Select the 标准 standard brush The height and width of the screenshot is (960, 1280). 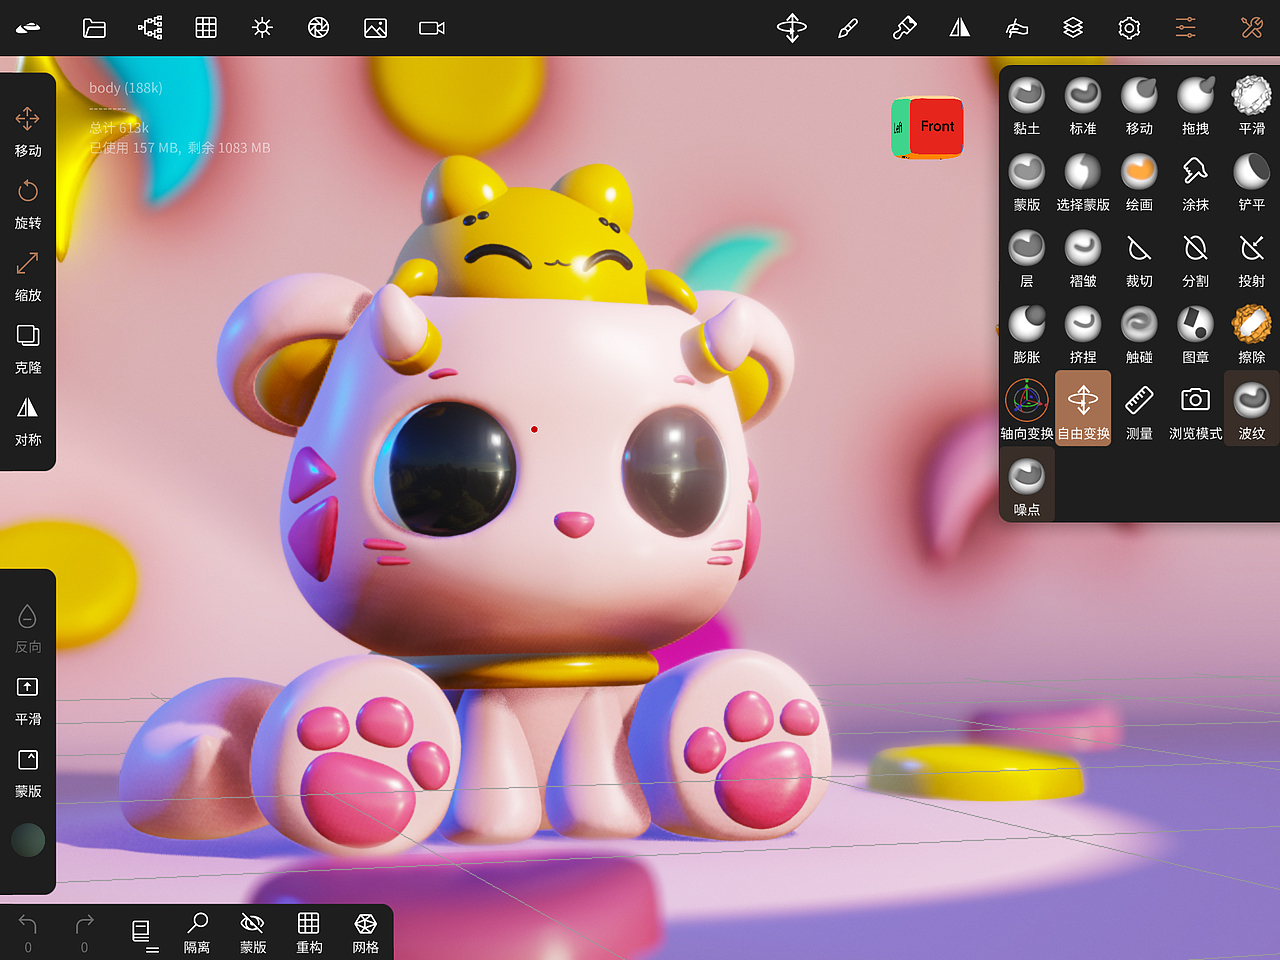click(1083, 105)
